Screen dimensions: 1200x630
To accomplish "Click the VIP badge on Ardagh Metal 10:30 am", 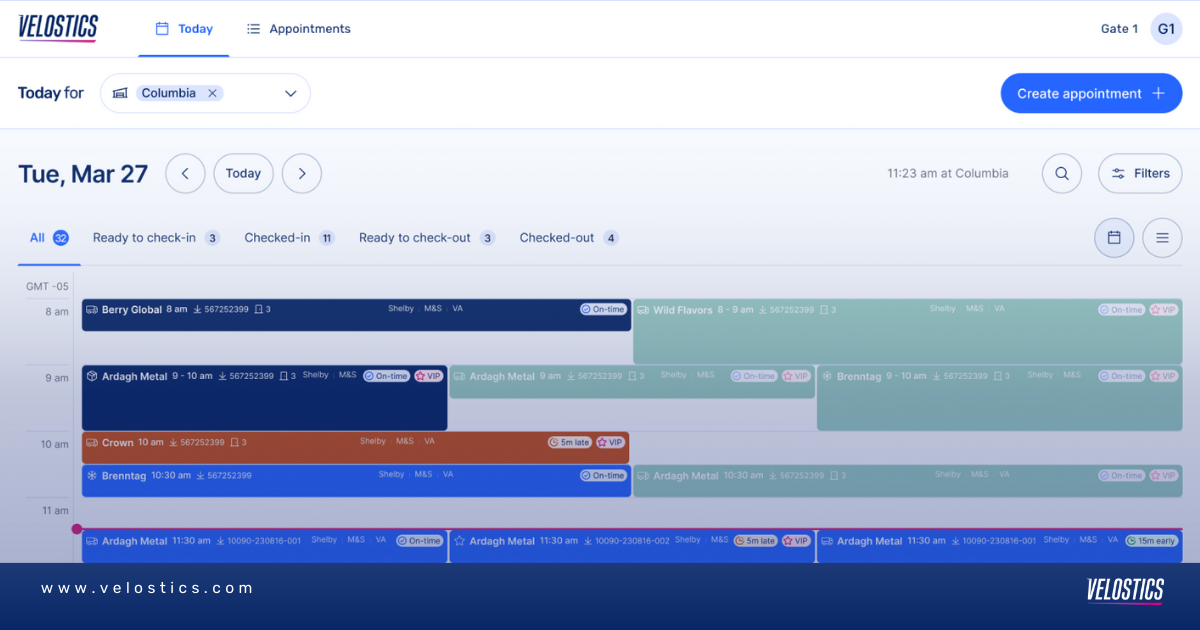I will click(x=1163, y=475).
